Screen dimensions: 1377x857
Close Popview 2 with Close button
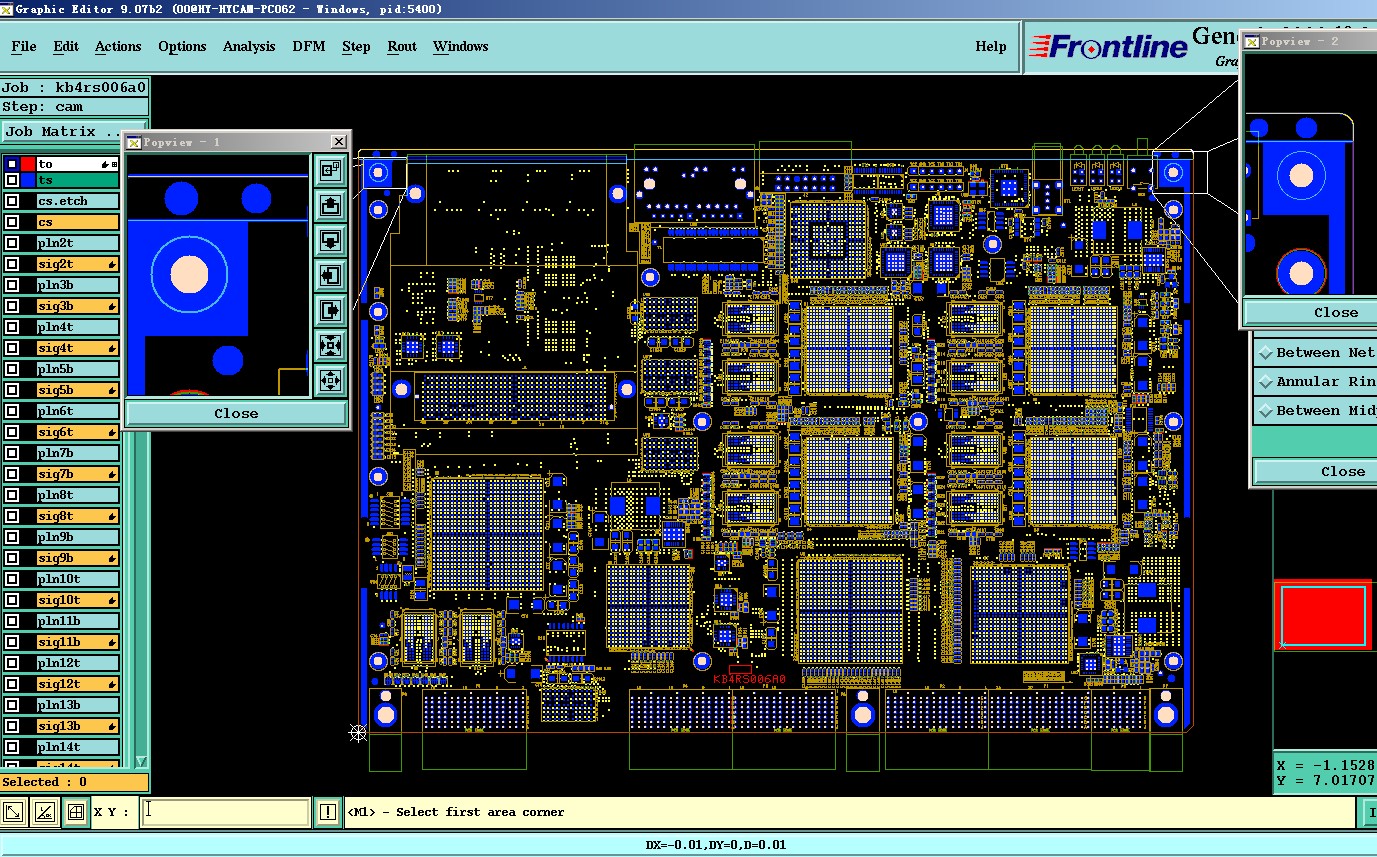pyautogui.click(x=1311, y=312)
